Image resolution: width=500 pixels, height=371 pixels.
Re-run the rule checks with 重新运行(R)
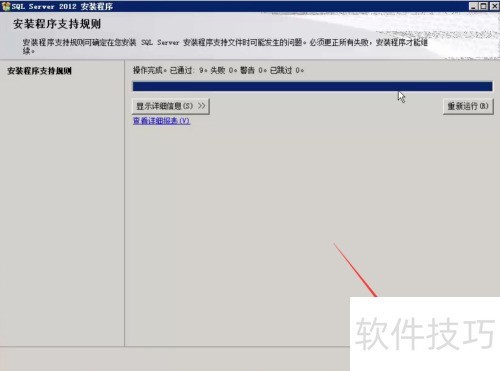coord(468,106)
